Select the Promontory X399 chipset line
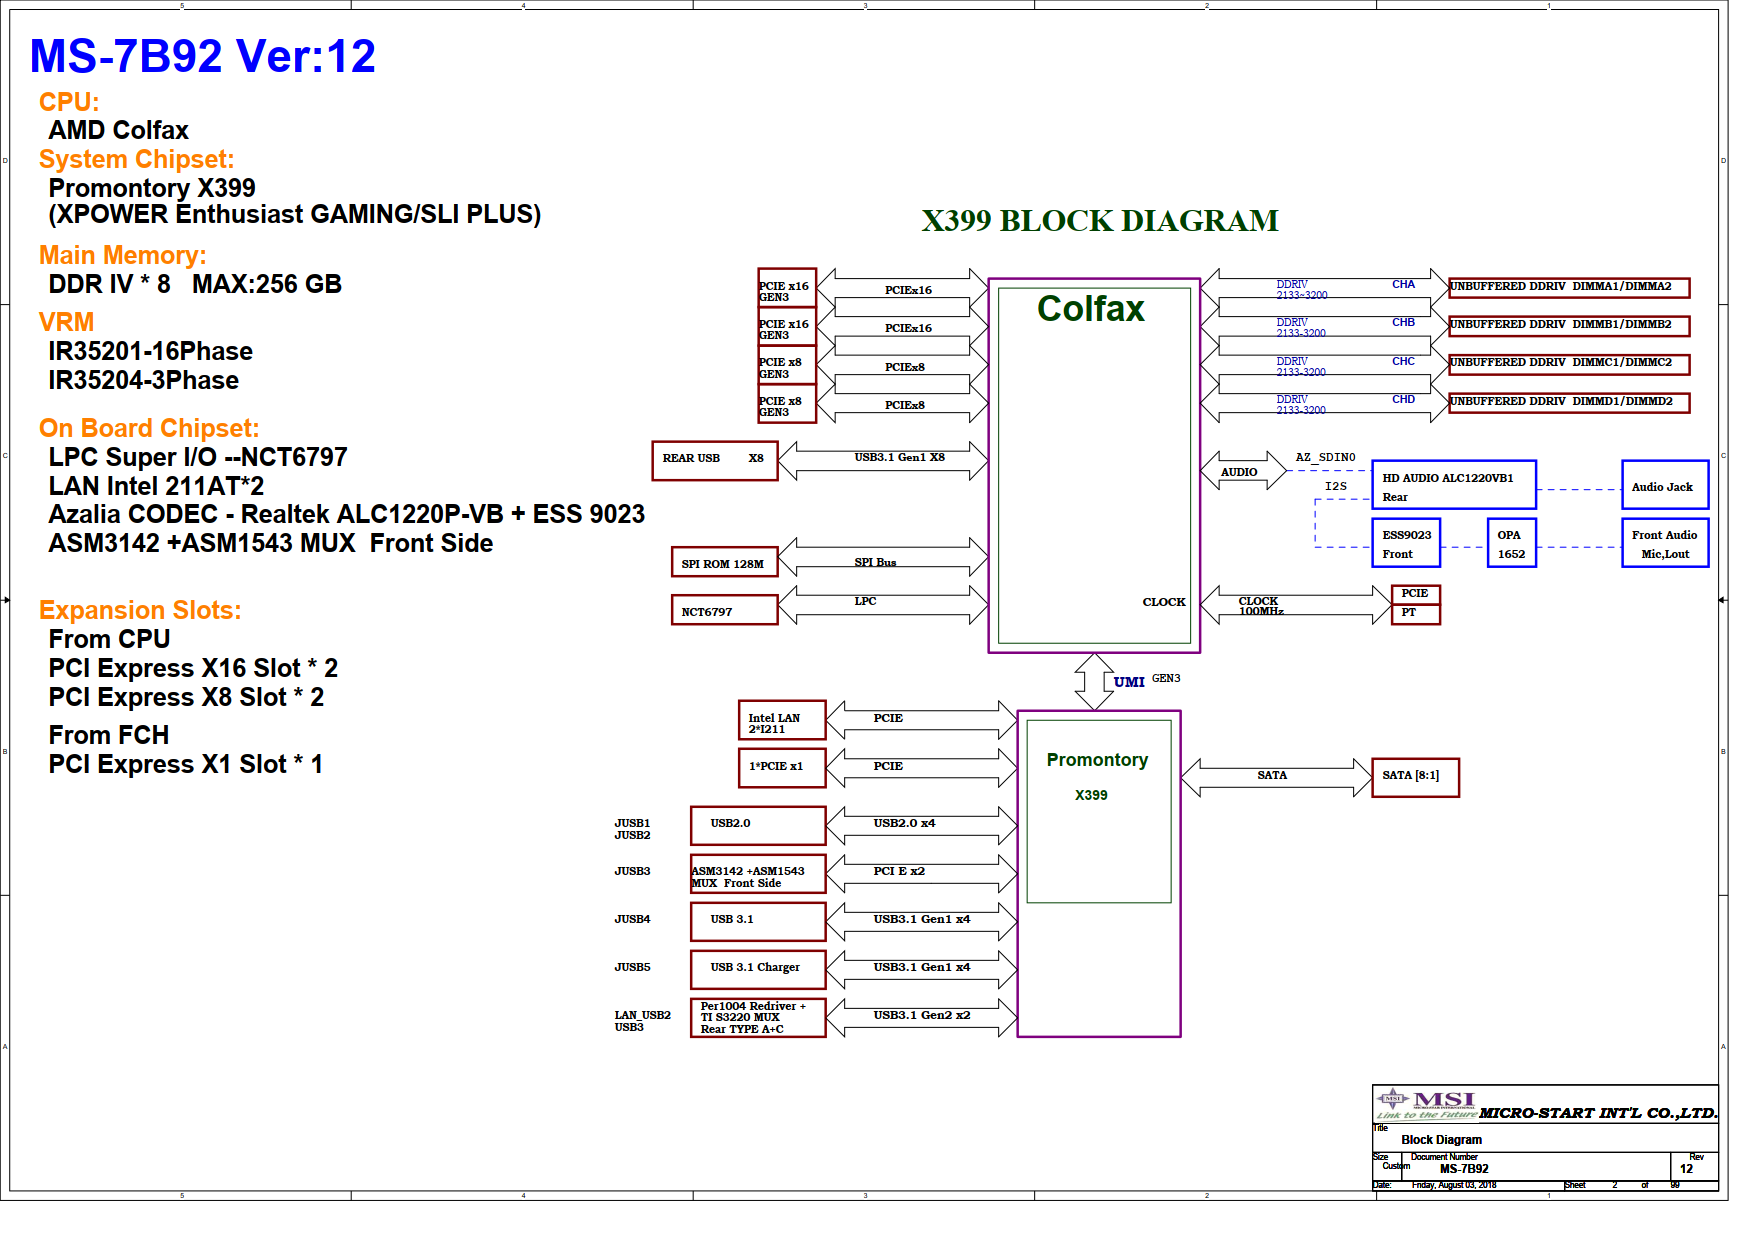Screen dimensions: 1754x1240 point(152,188)
